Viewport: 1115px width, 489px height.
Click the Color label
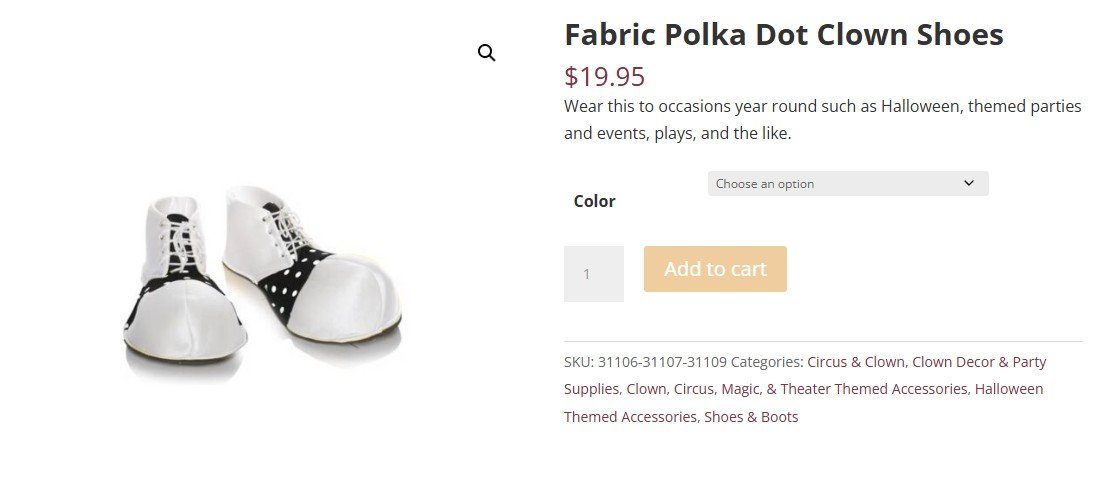pos(594,201)
